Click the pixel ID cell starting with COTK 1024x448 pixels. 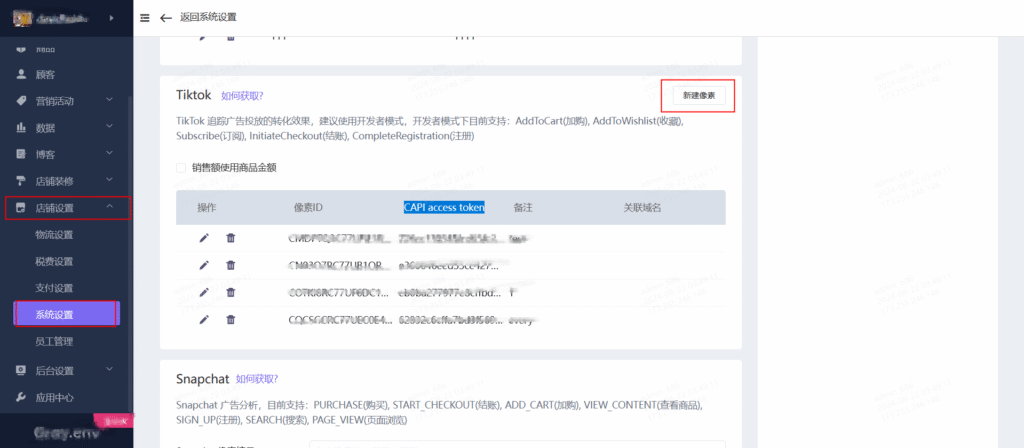pyautogui.click(x=340, y=292)
